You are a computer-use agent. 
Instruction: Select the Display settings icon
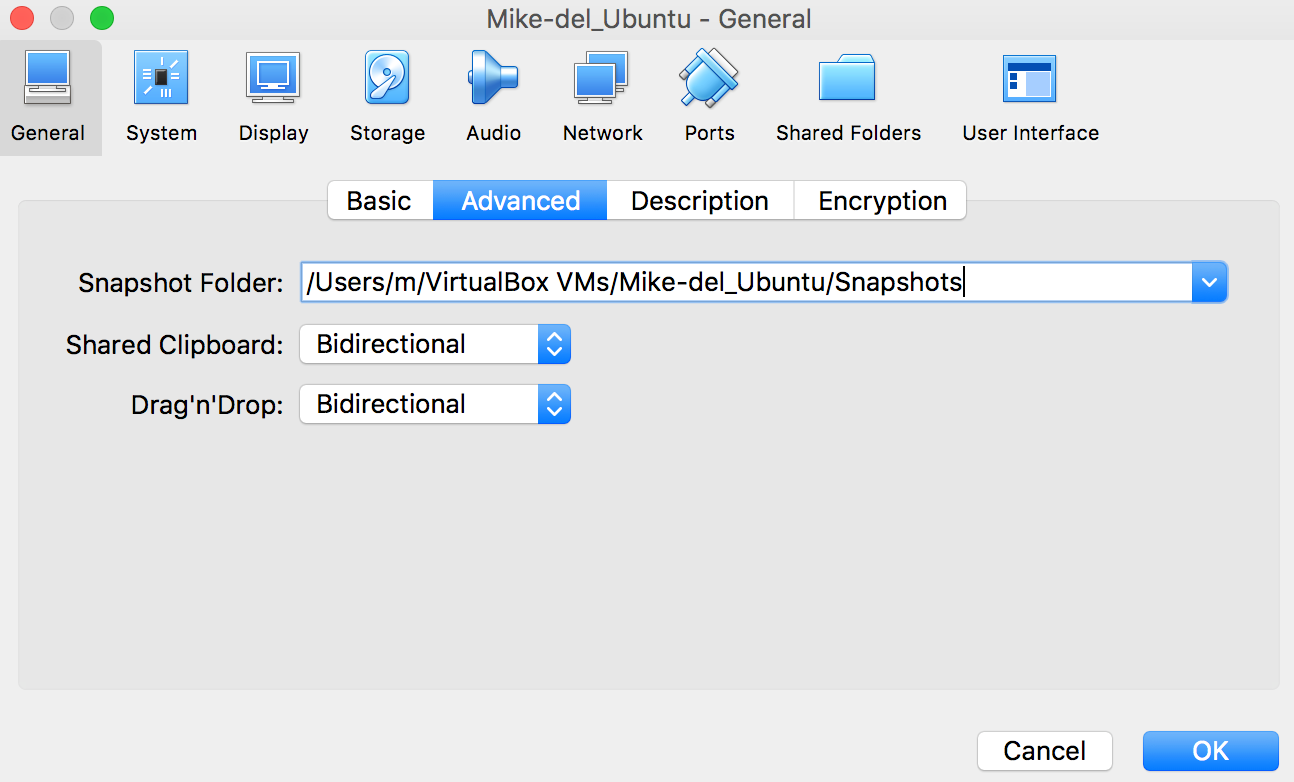coord(273,95)
